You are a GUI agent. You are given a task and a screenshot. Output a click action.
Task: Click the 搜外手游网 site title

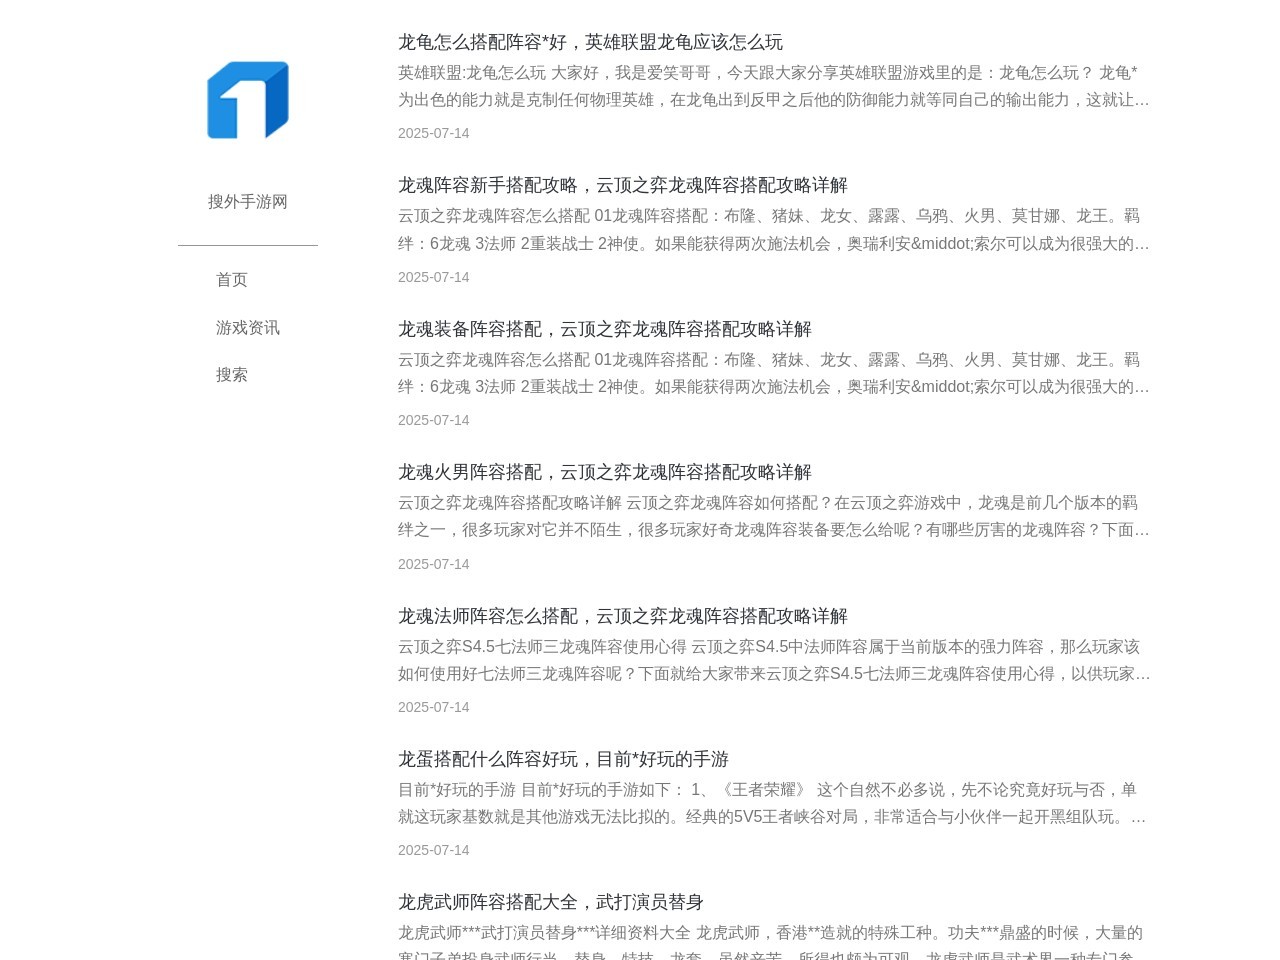pyautogui.click(x=247, y=202)
